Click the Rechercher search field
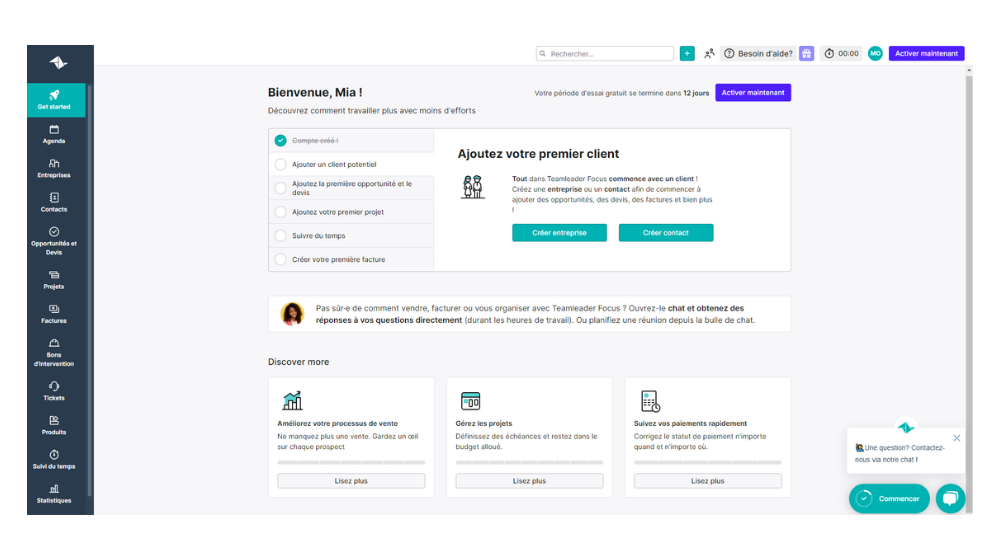 (x=605, y=54)
